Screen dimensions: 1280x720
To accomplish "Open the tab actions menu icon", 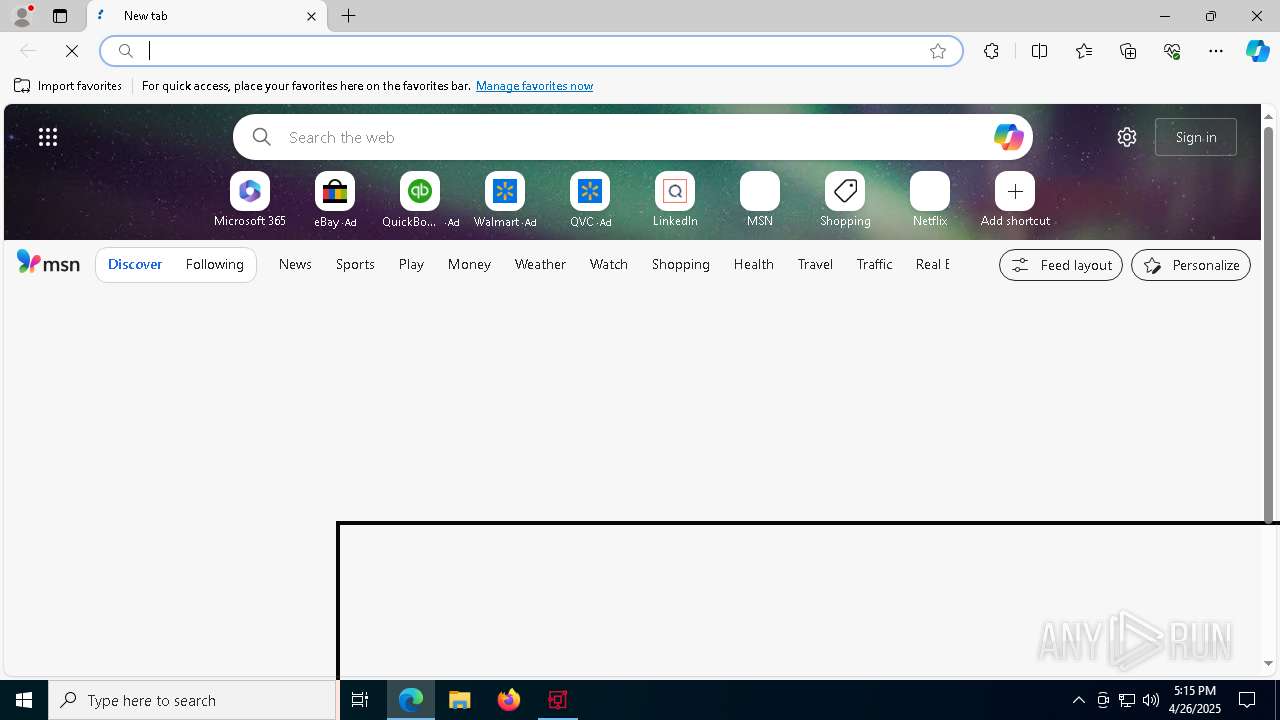I will click(x=60, y=16).
